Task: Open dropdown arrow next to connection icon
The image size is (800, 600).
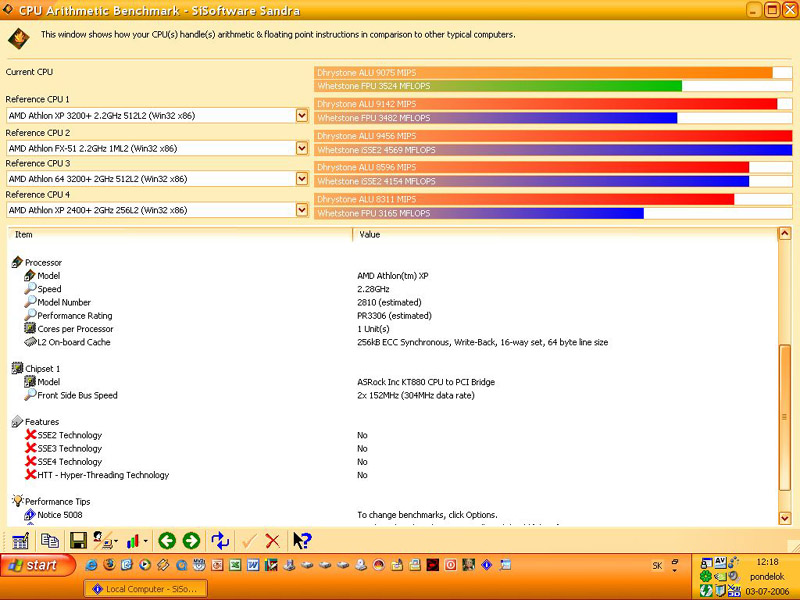Action: [x=116, y=541]
